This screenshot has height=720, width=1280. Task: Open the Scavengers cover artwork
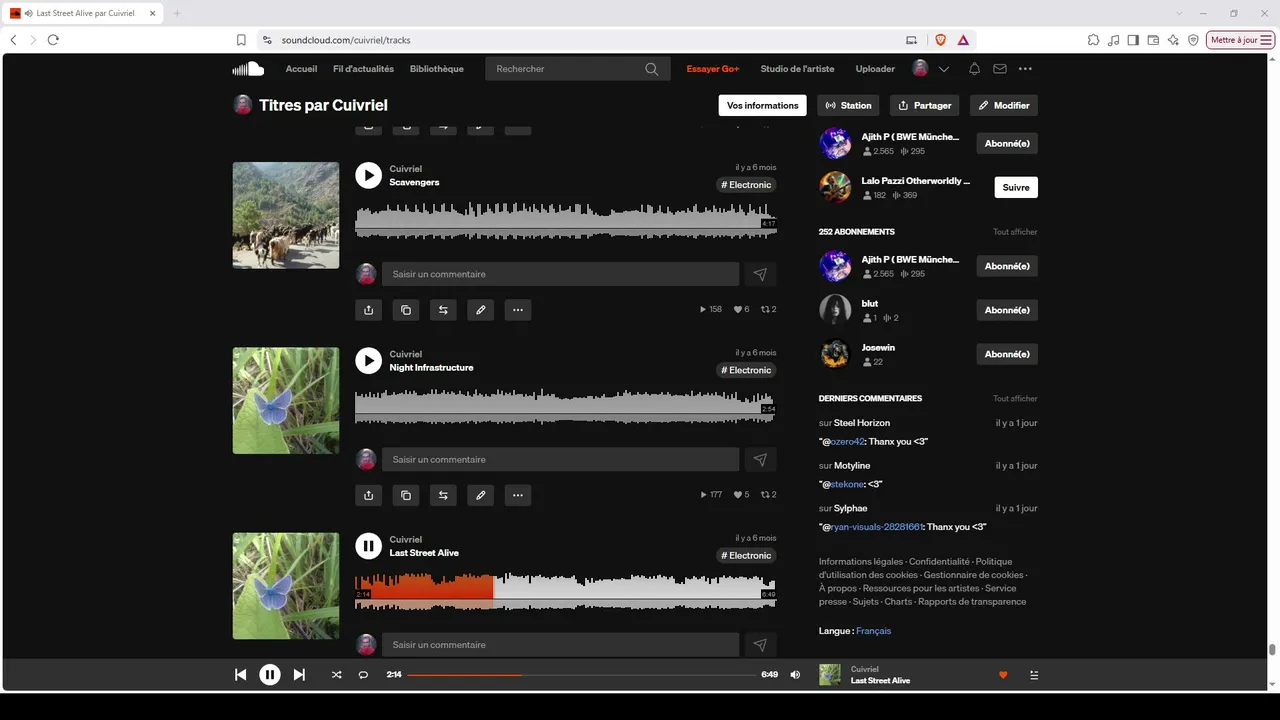(286, 215)
